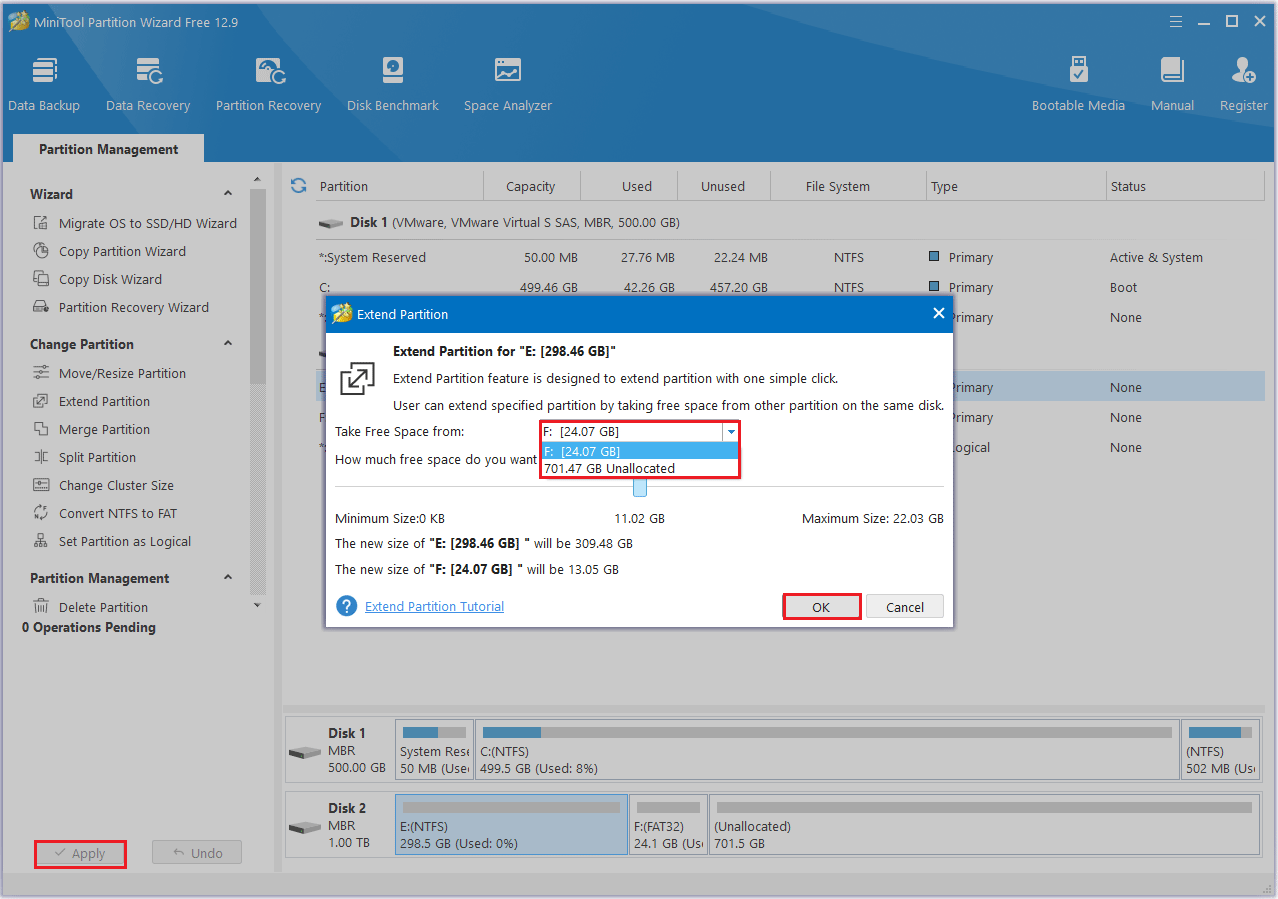
Task: Open the Extend Partition Tutorial link
Action: 433,606
